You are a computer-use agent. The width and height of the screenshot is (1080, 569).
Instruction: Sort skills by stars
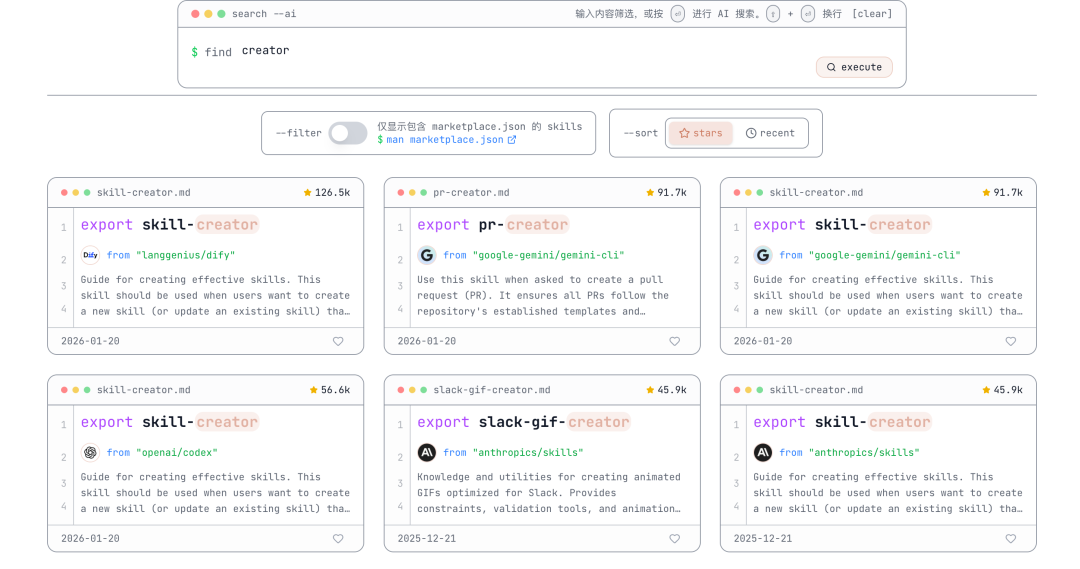pyautogui.click(x=700, y=133)
